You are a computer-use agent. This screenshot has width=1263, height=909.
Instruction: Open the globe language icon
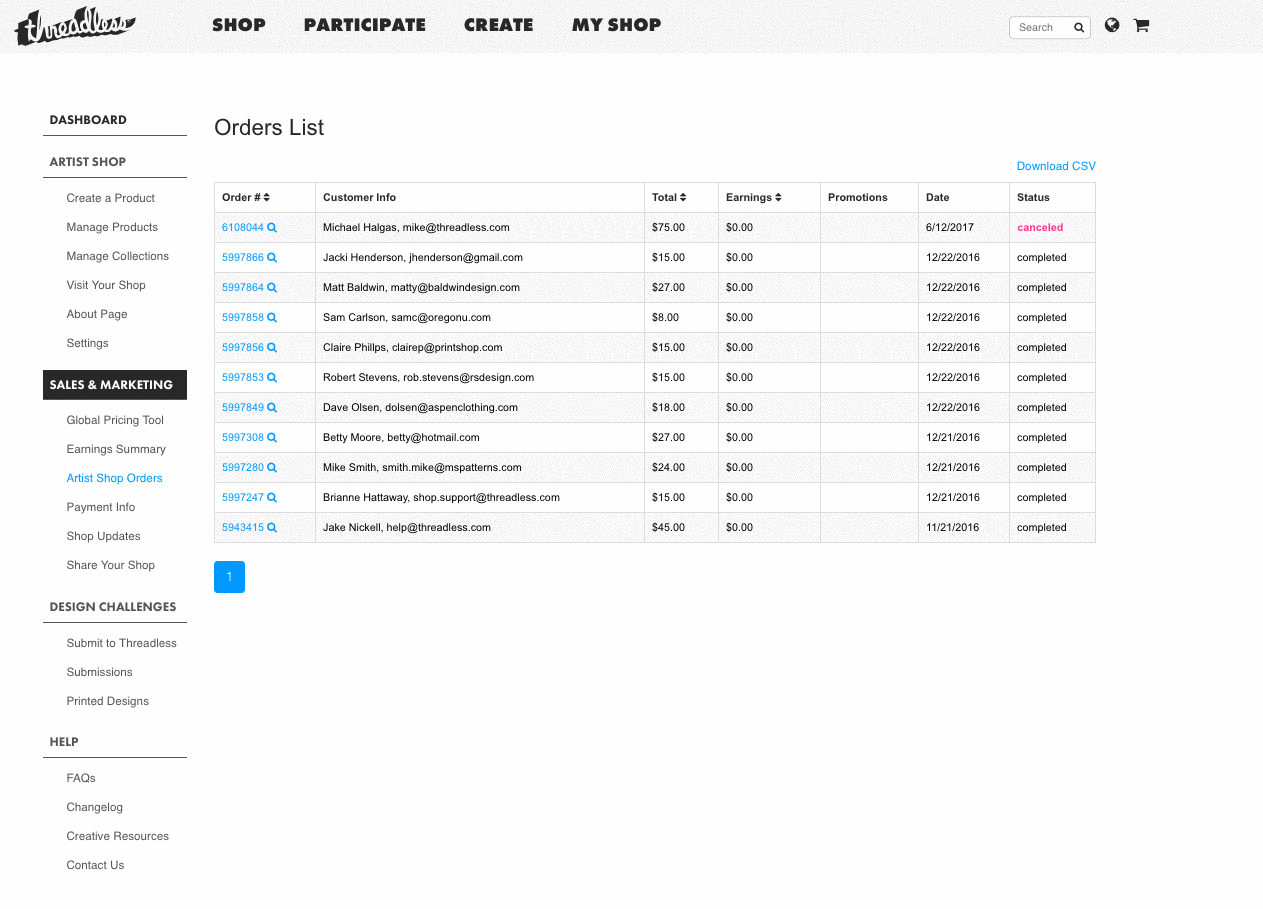point(1112,25)
